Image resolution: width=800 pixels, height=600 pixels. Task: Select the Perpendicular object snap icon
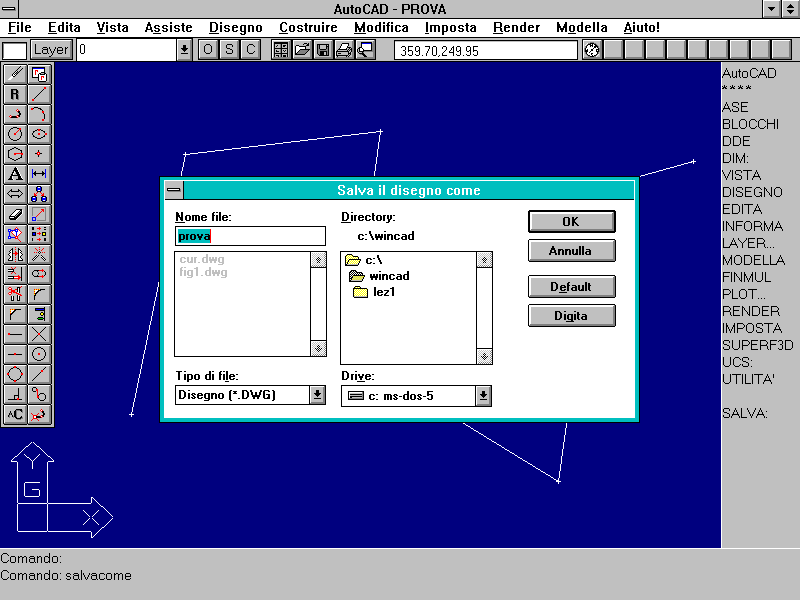[15, 394]
